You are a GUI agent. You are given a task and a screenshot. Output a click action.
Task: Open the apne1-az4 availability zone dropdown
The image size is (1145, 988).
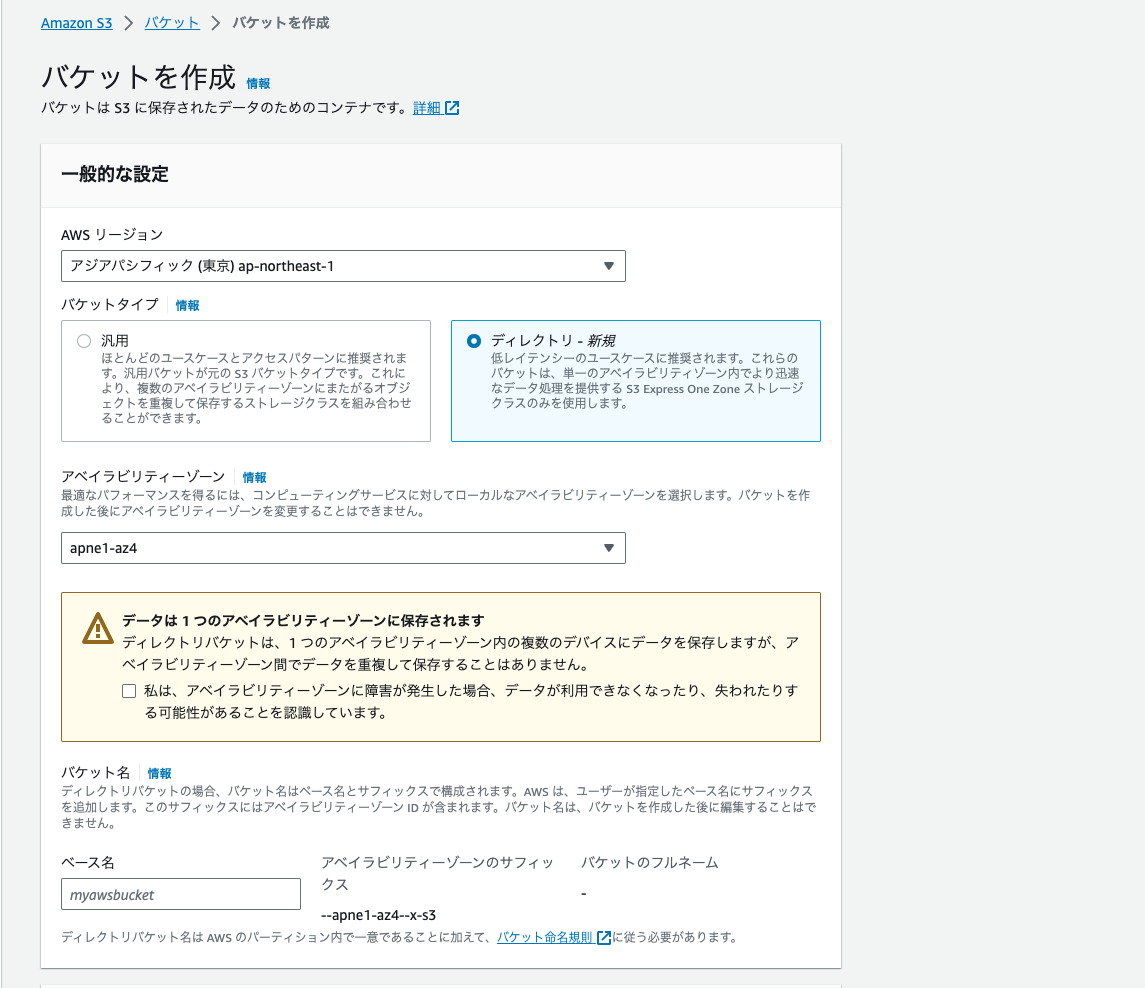[x=343, y=548]
